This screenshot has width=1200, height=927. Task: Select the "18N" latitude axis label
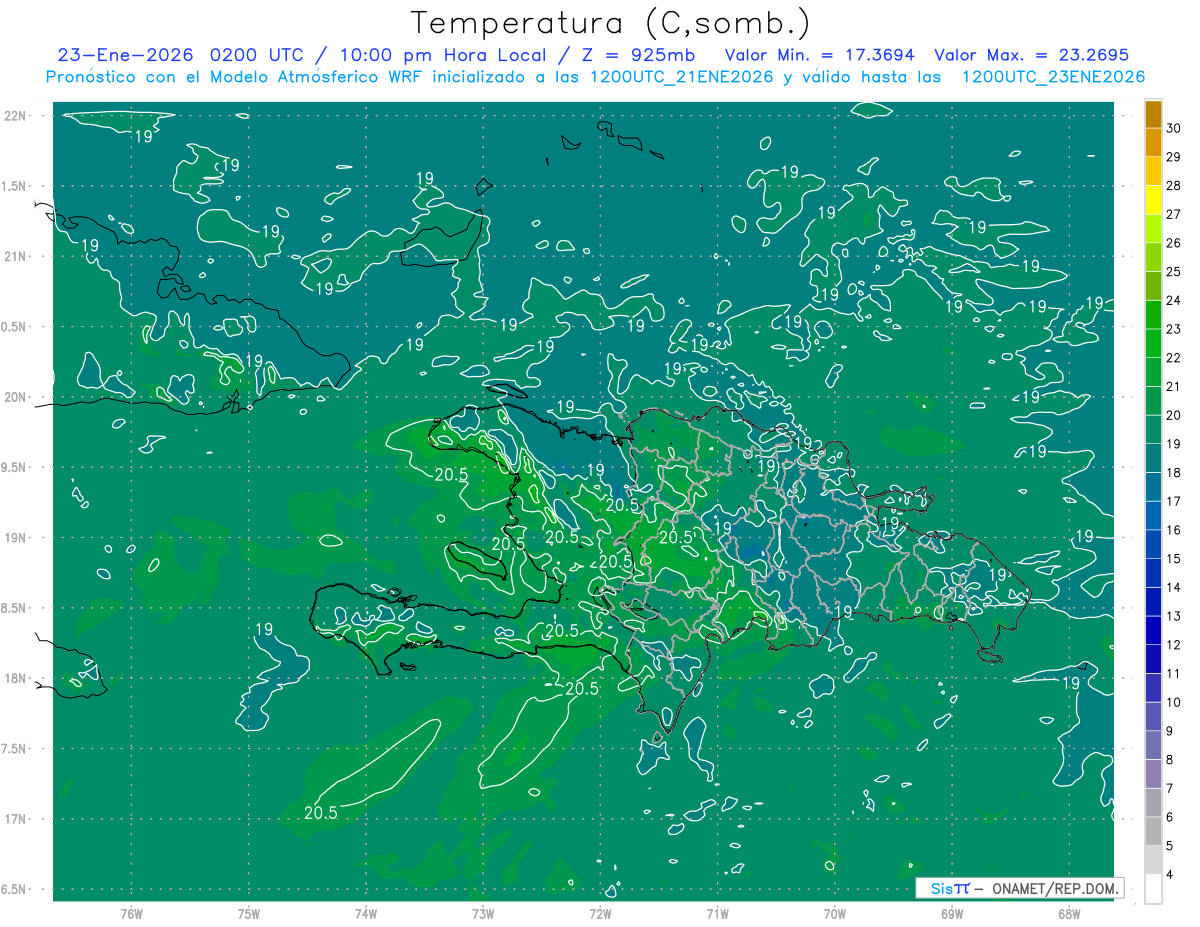click(15, 678)
